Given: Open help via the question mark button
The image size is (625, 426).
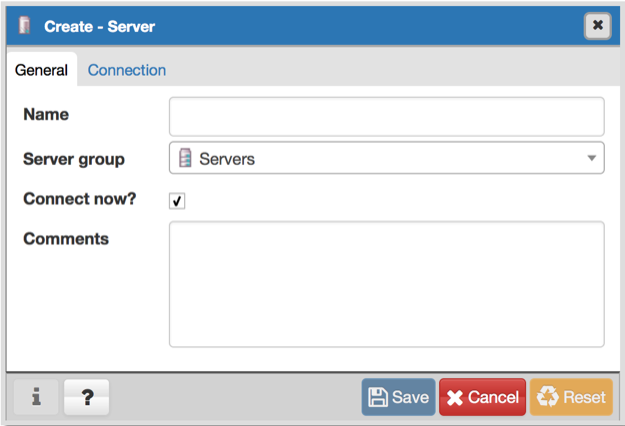Looking at the screenshot, I should 87,397.
